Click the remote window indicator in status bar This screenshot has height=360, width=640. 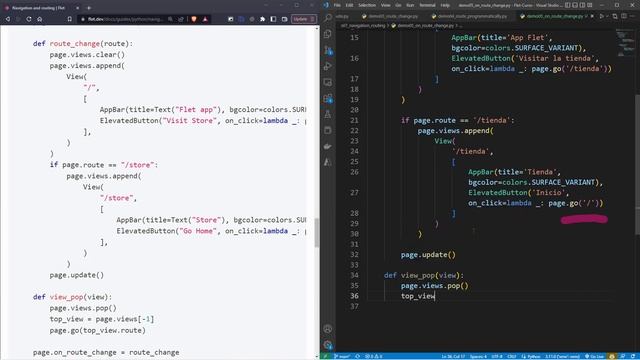point(325,356)
